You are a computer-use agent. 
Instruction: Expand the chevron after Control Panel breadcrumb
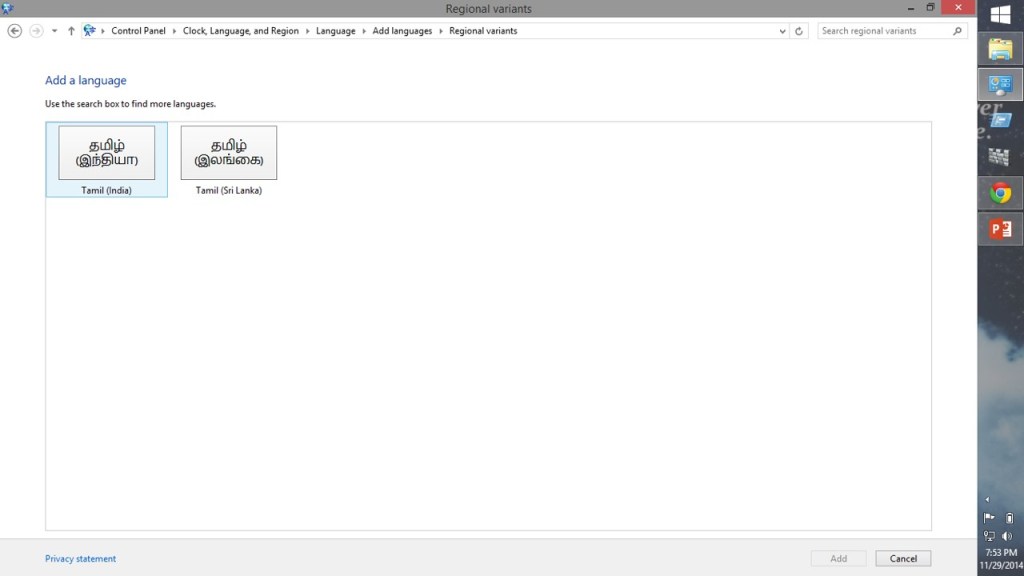point(175,31)
